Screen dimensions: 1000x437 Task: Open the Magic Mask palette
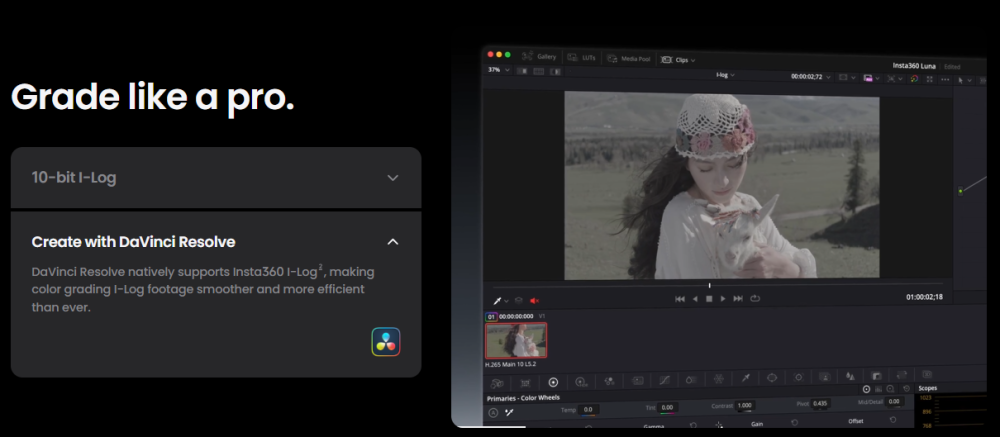tap(825, 376)
